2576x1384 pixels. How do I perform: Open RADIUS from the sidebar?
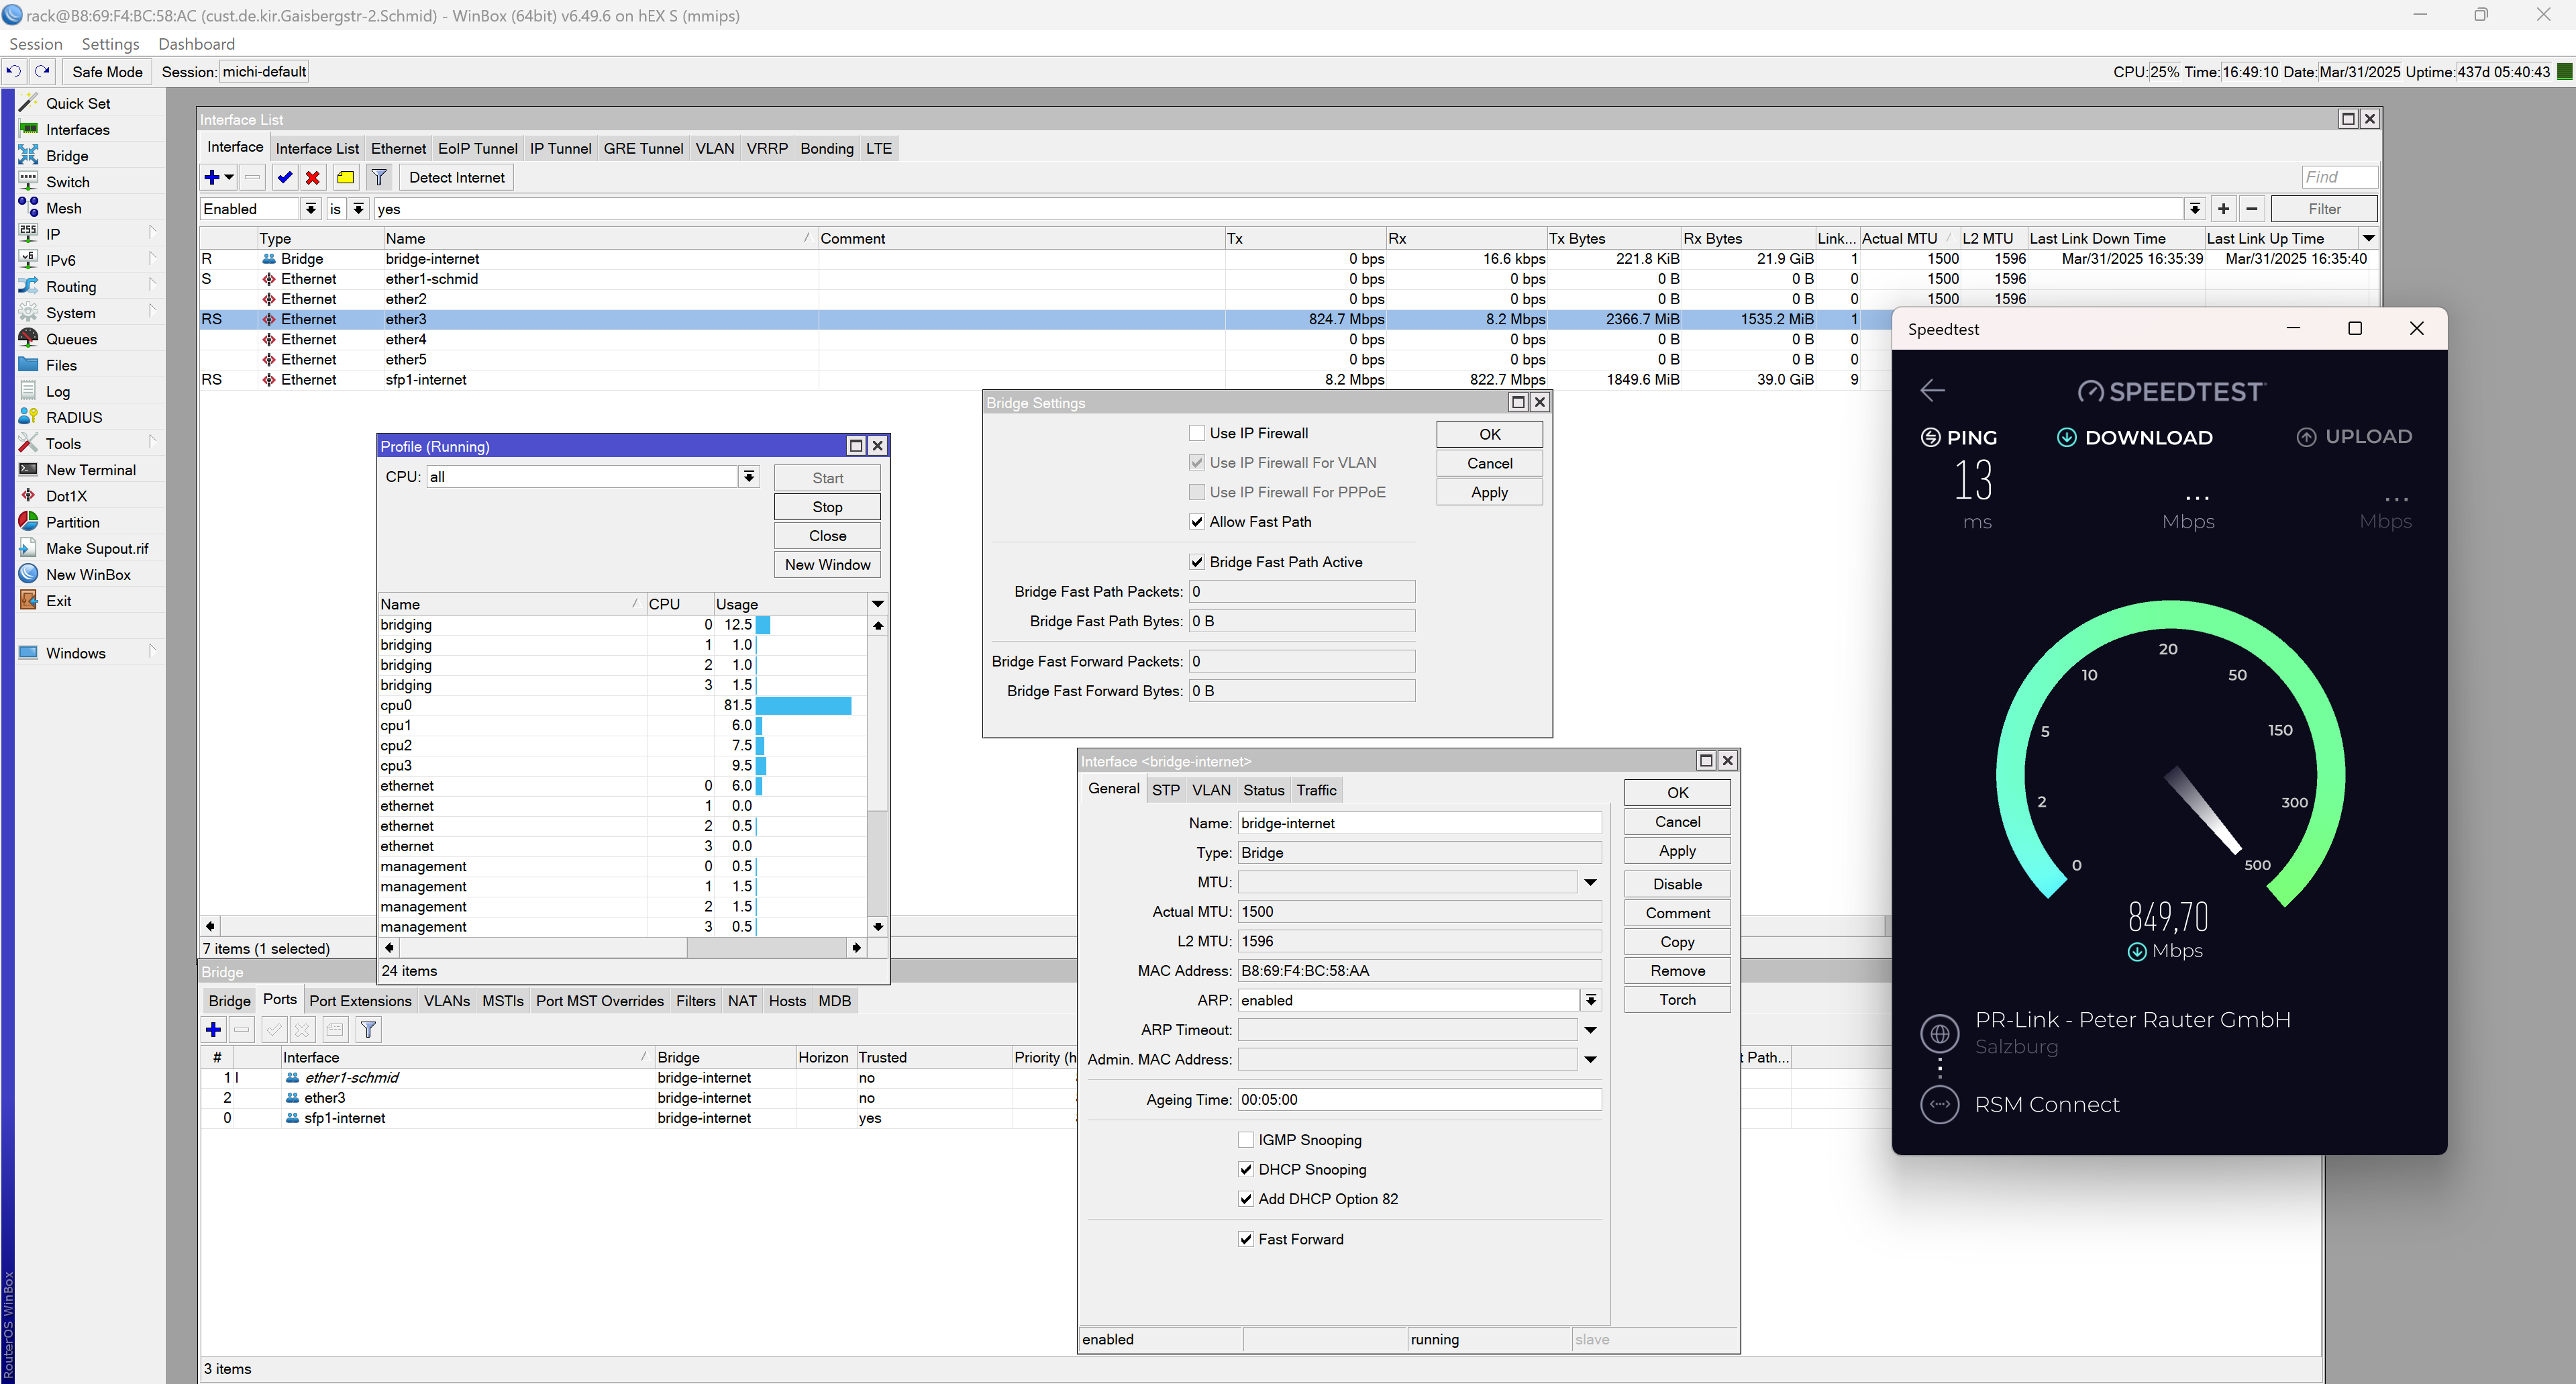(74, 417)
